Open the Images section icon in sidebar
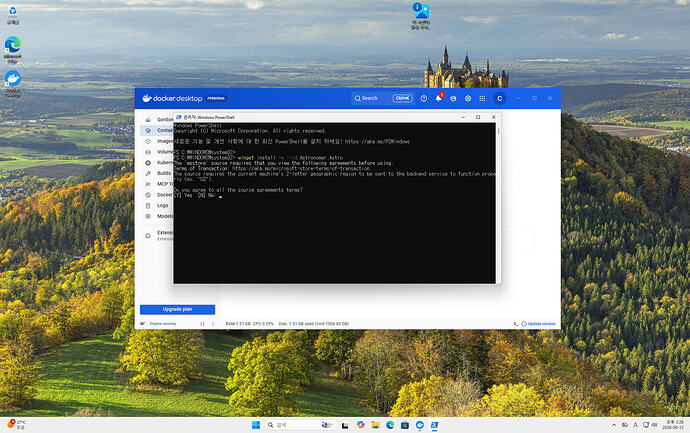The image size is (690, 433). [x=148, y=141]
